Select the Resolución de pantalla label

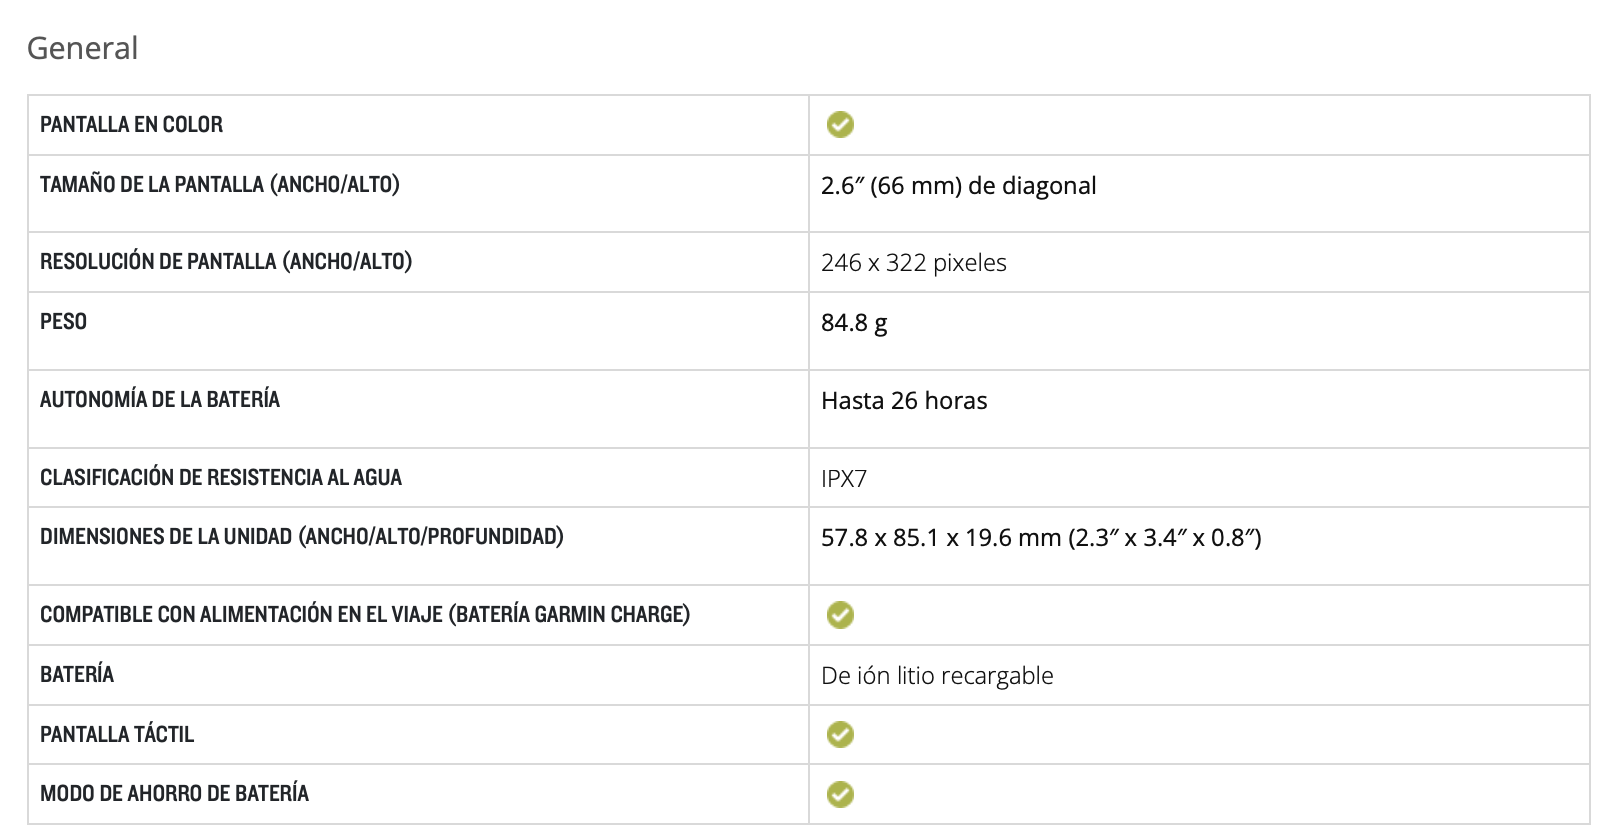(x=225, y=262)
